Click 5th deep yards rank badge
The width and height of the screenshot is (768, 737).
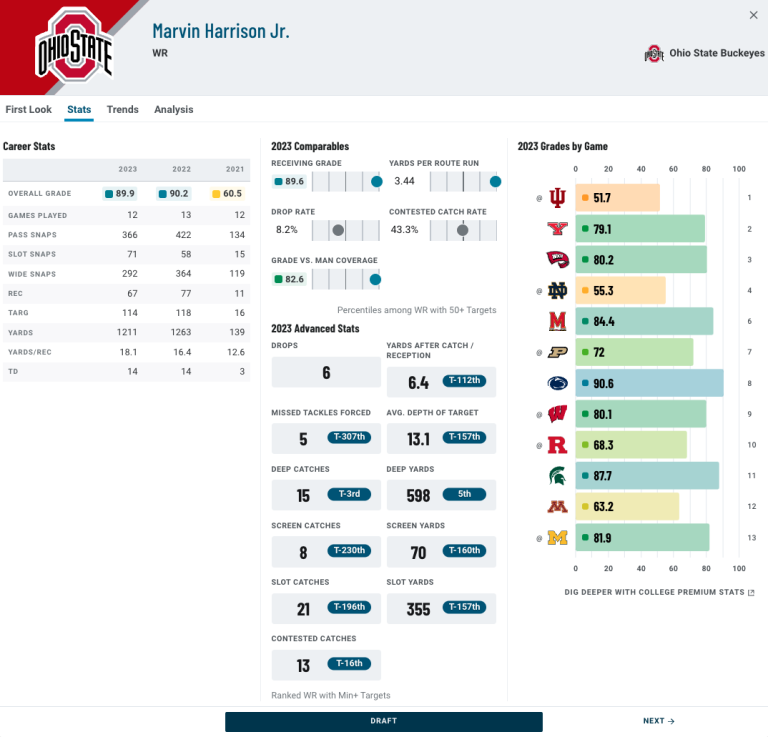pyautogui.click(x=464, y=494)
